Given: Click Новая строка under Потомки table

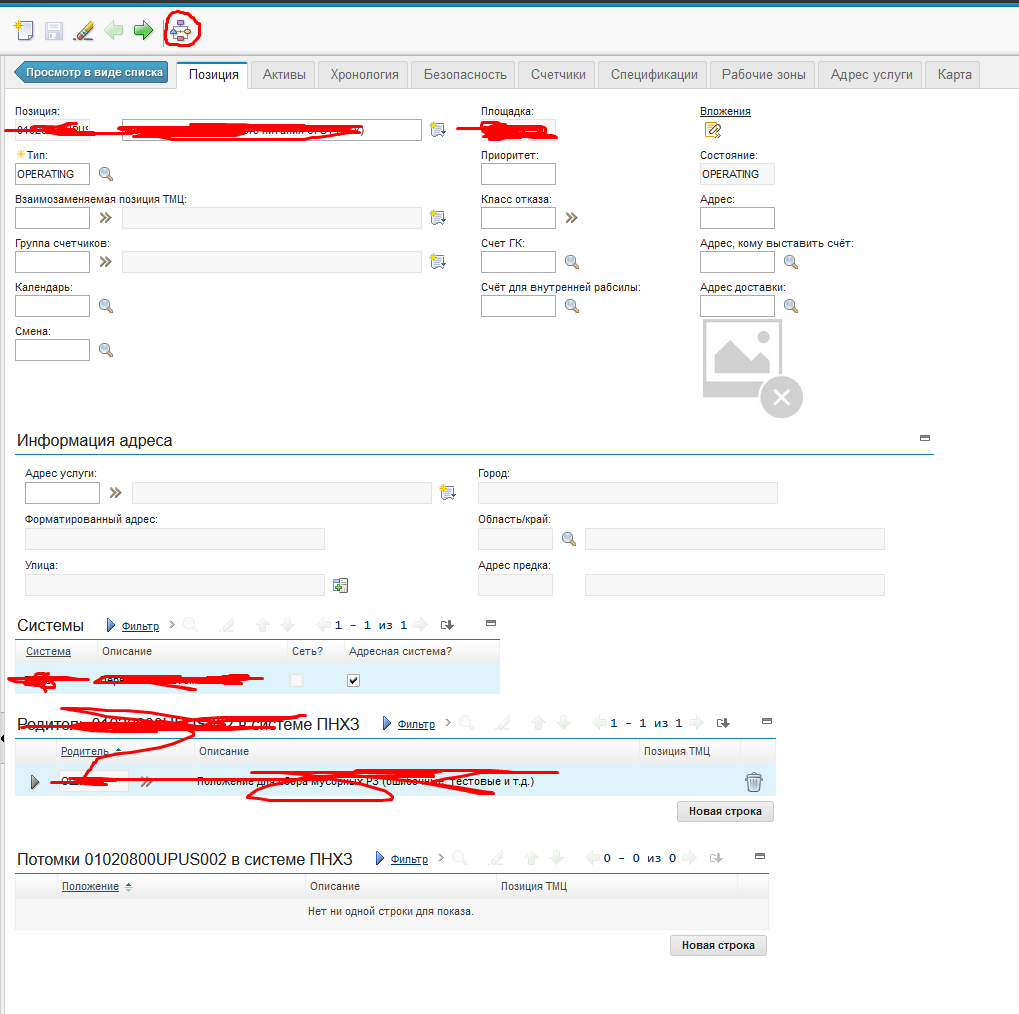Looking at the screenshot, I should click(718, 945).
